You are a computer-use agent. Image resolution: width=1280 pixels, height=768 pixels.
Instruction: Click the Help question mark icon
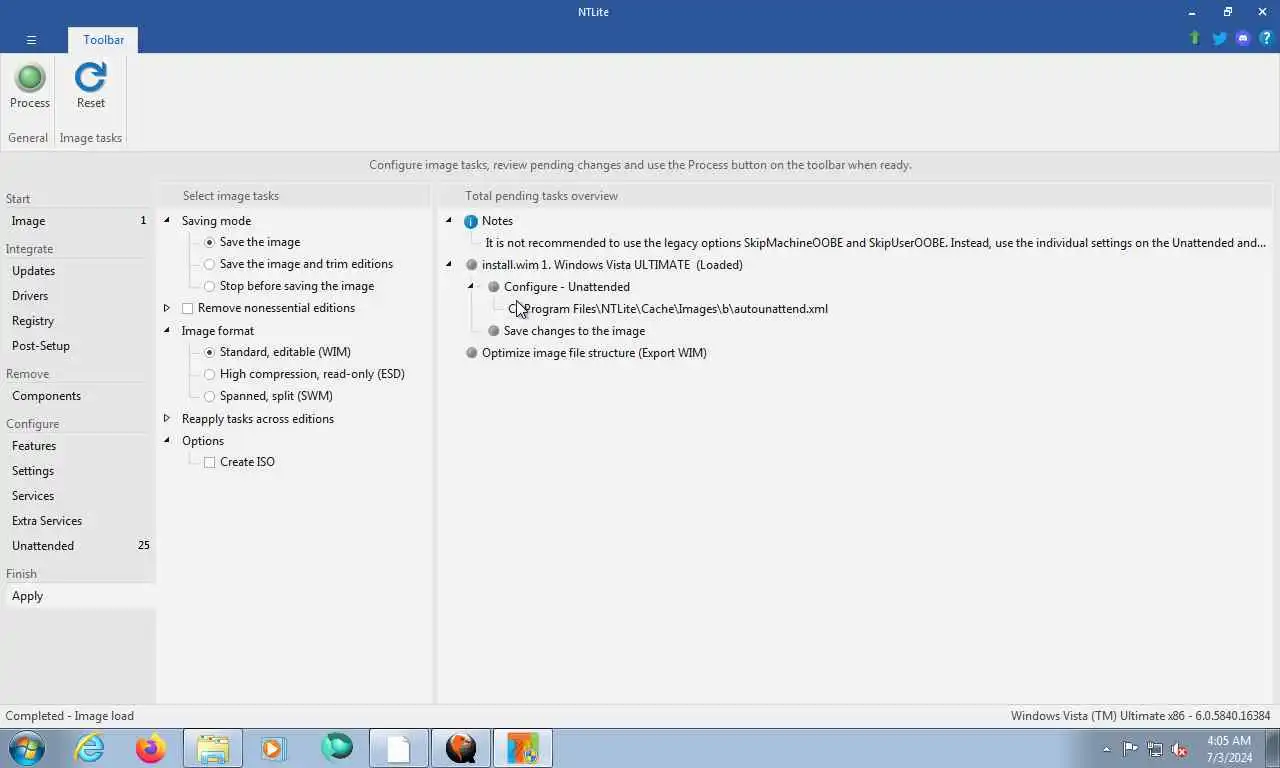1266,38
